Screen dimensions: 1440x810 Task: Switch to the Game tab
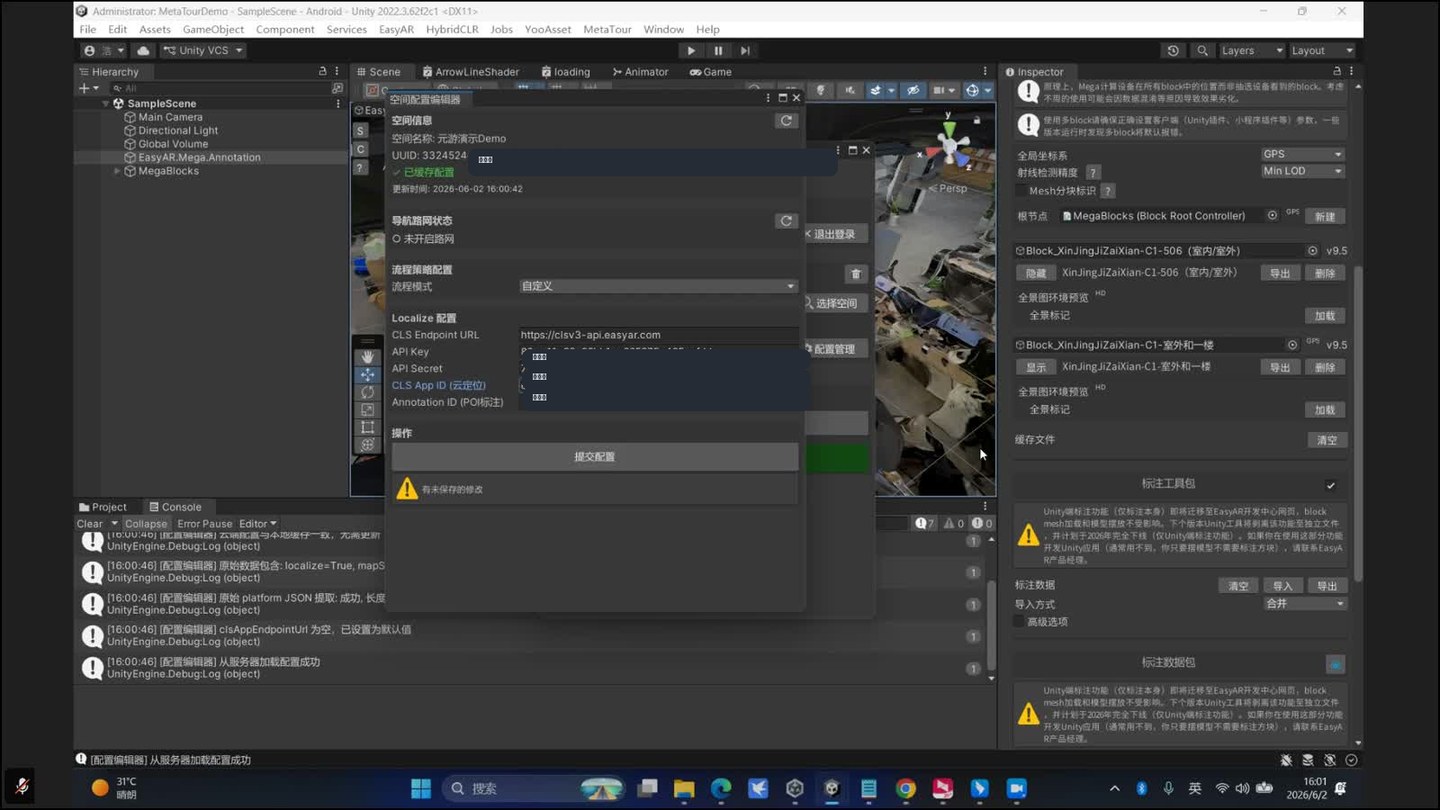(711, 72)
